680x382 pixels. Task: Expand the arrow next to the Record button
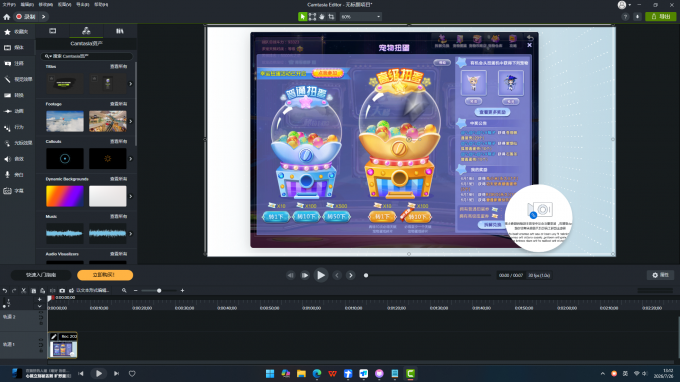pos(43,17)
